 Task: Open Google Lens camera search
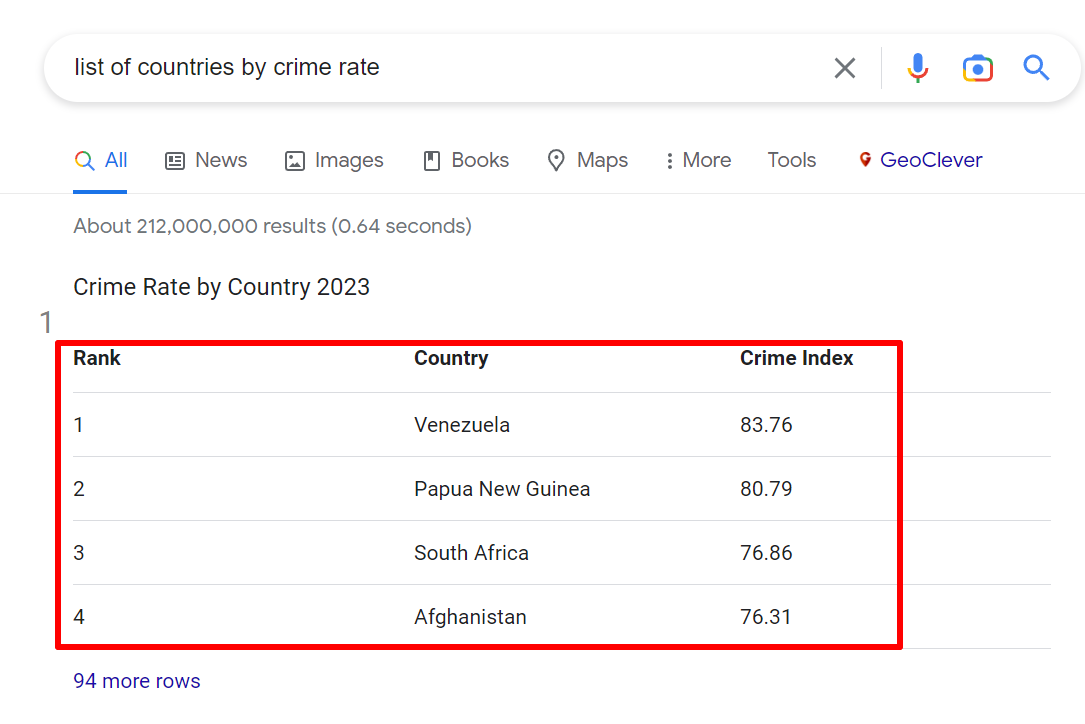(x=977, y=68)
